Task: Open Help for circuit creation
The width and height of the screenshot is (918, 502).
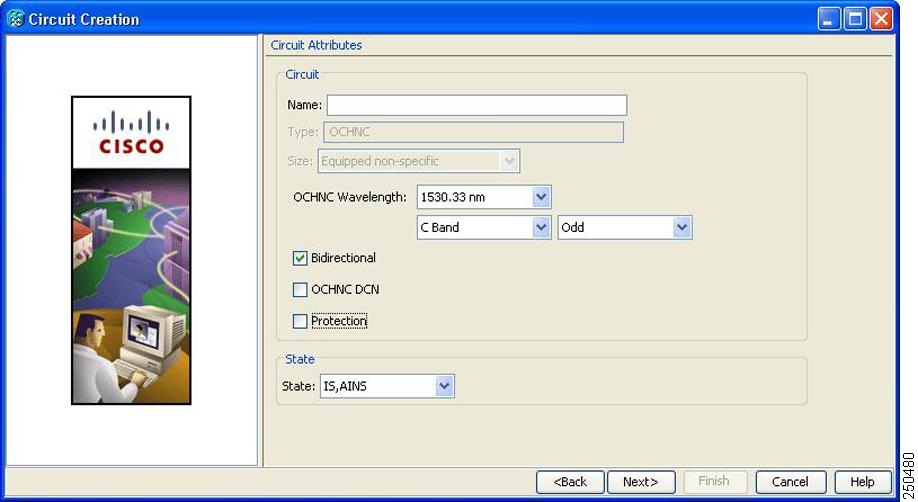Action: [862, 482]
